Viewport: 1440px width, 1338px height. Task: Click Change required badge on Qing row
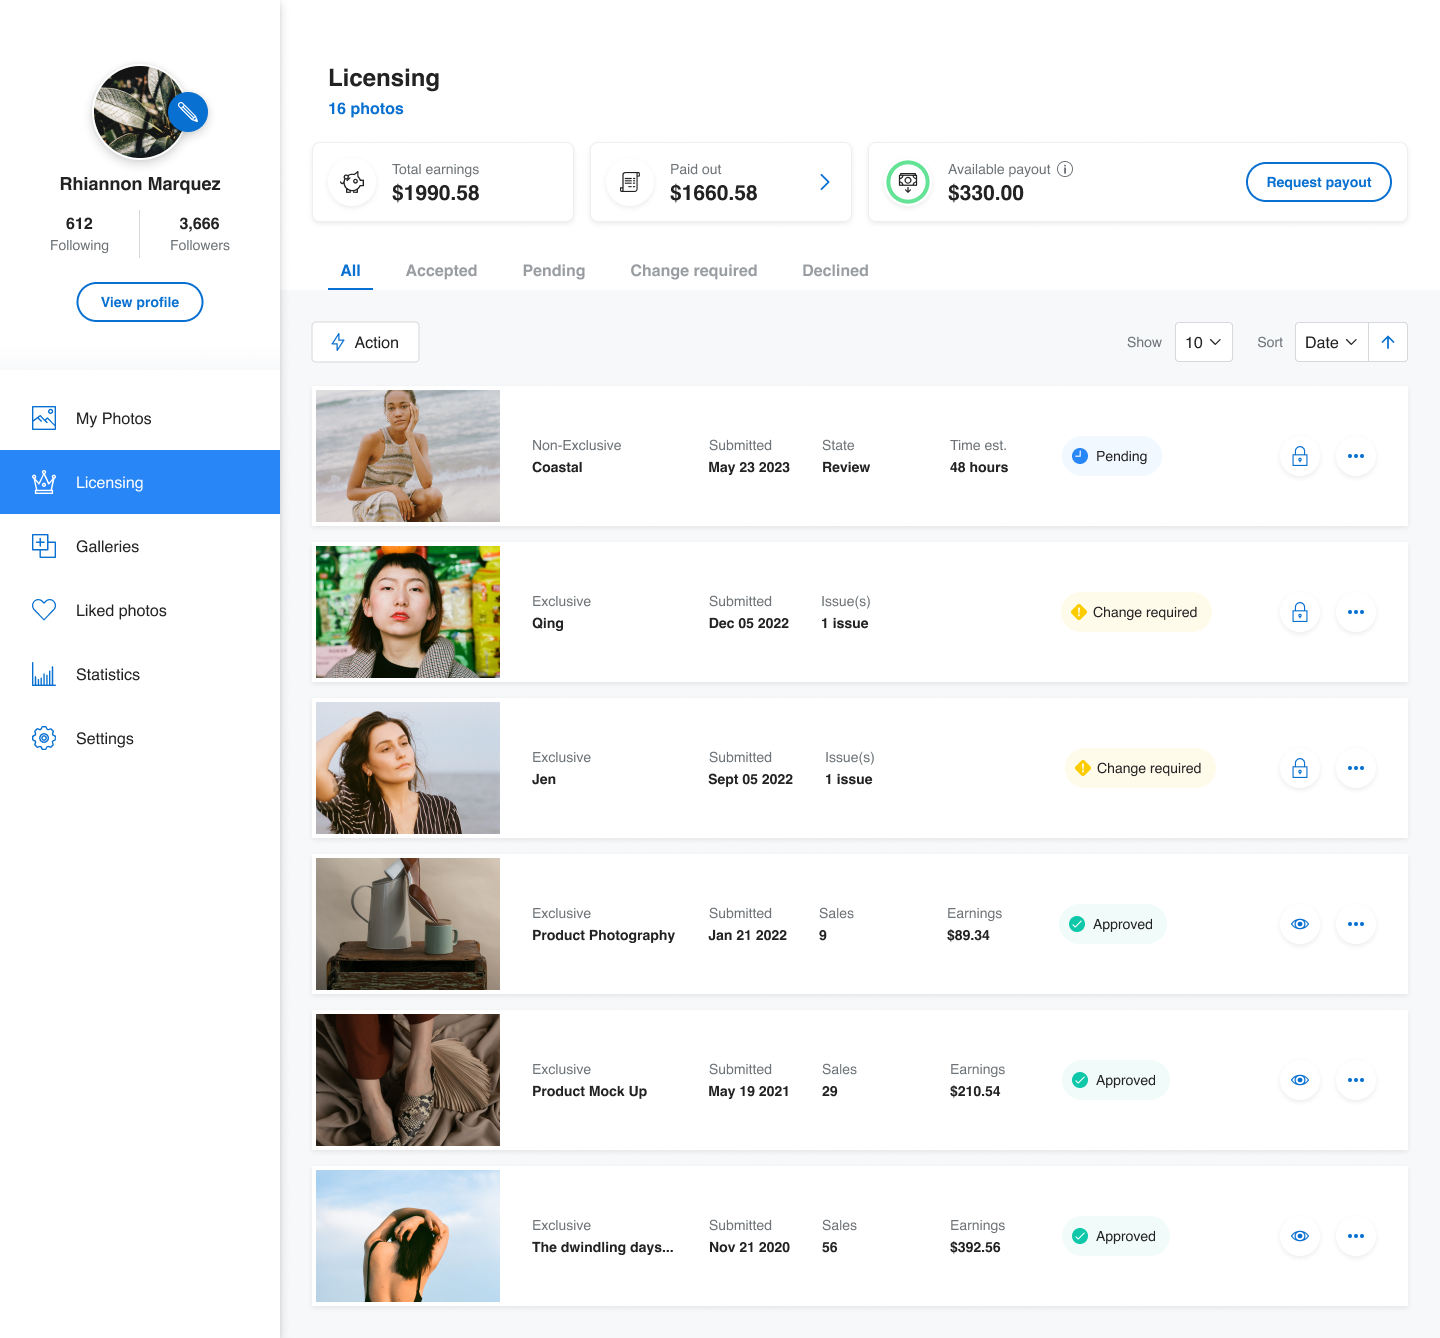coord(1135,612)
